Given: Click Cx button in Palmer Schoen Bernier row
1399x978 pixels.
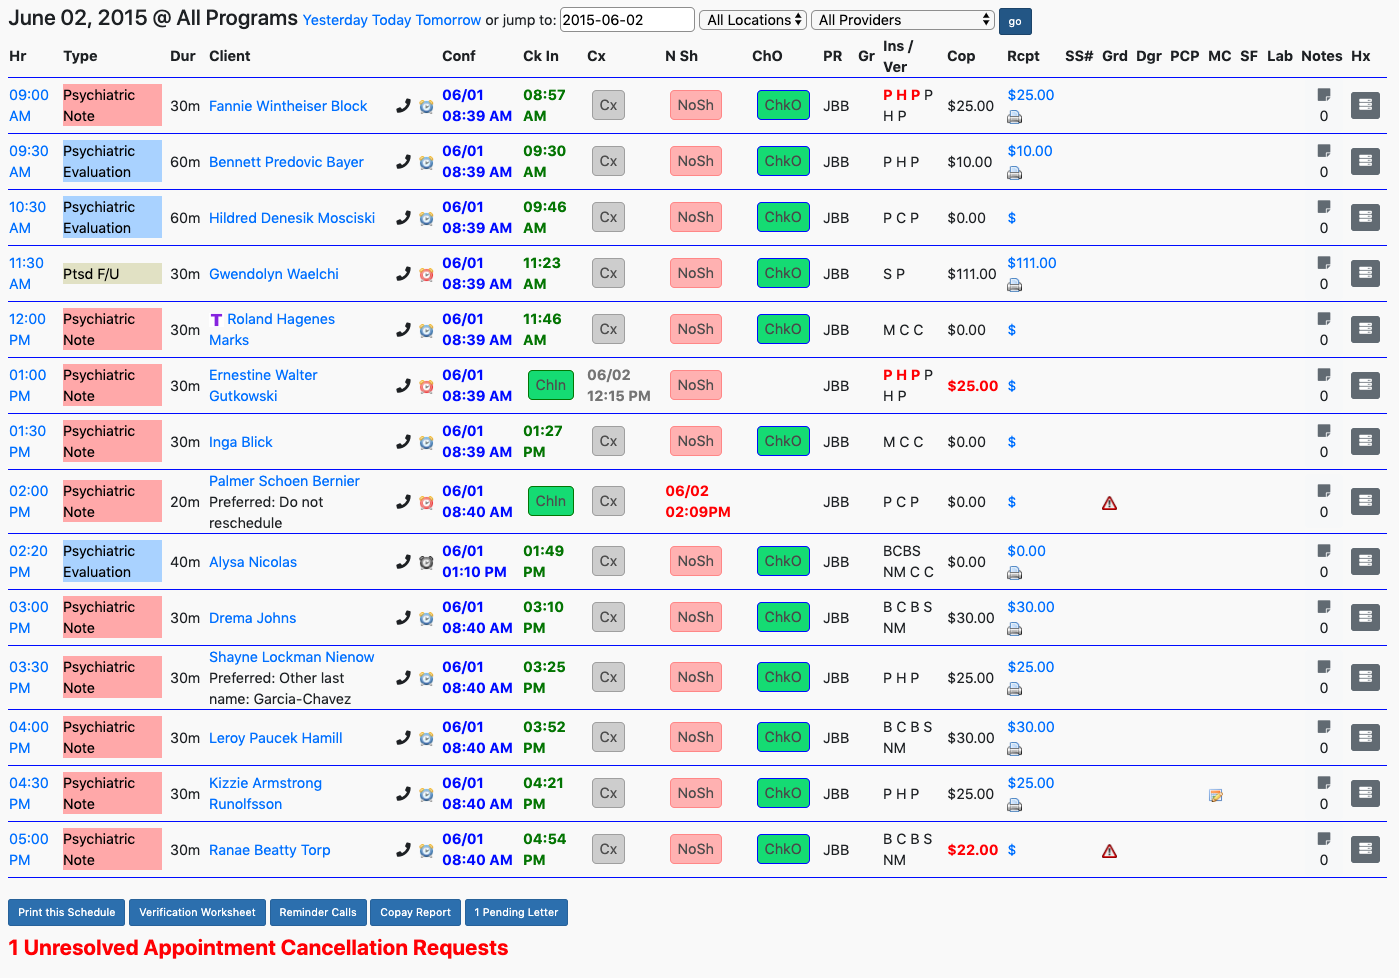Looking at the screenshot, I should tap(608, 501).
